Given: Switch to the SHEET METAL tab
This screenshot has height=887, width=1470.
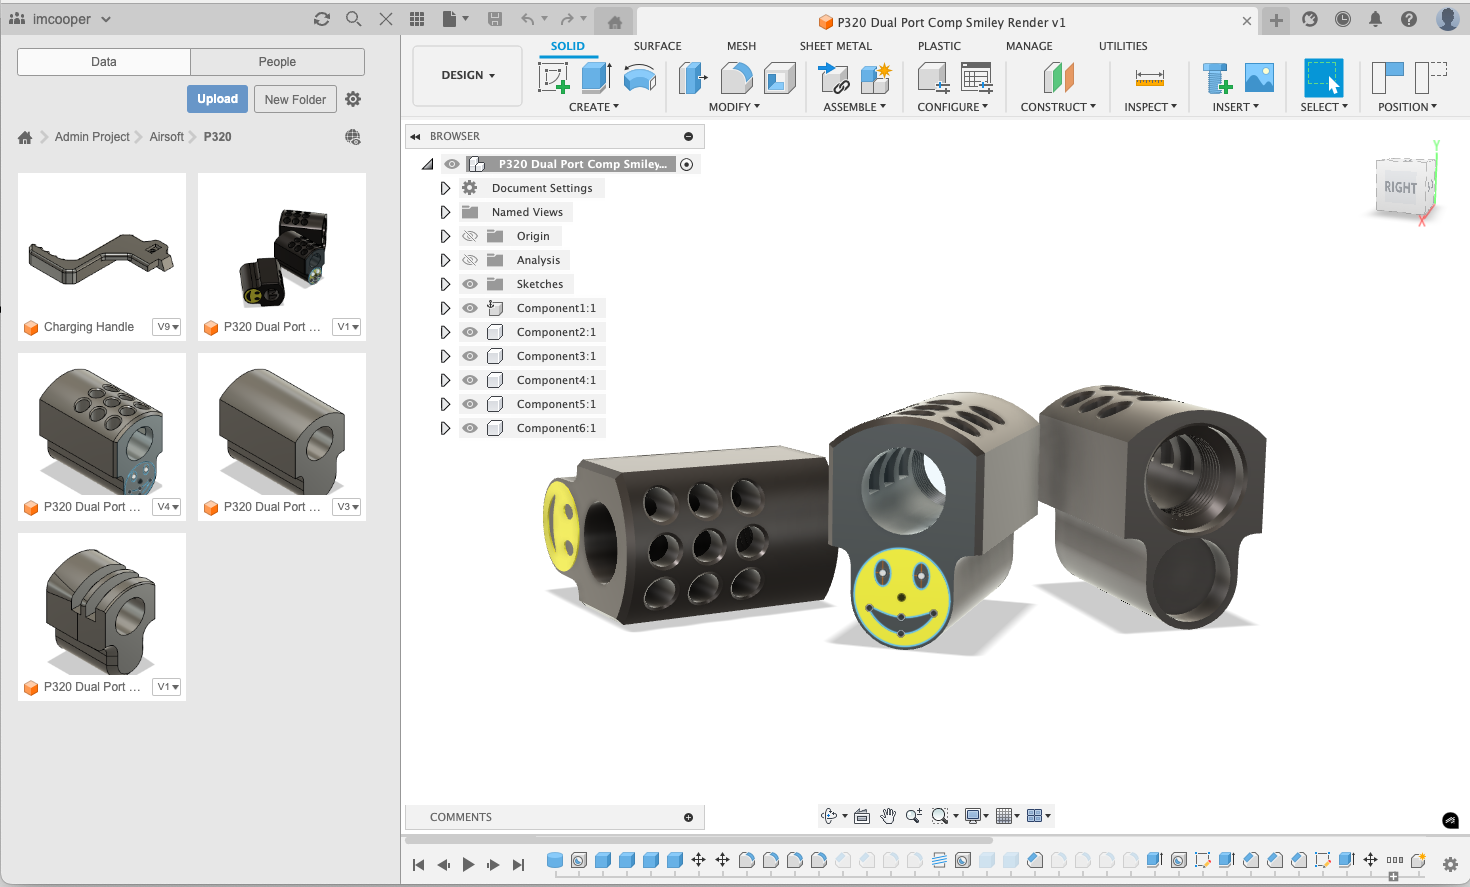Looking at the screenshot, I should coord(835,46).
